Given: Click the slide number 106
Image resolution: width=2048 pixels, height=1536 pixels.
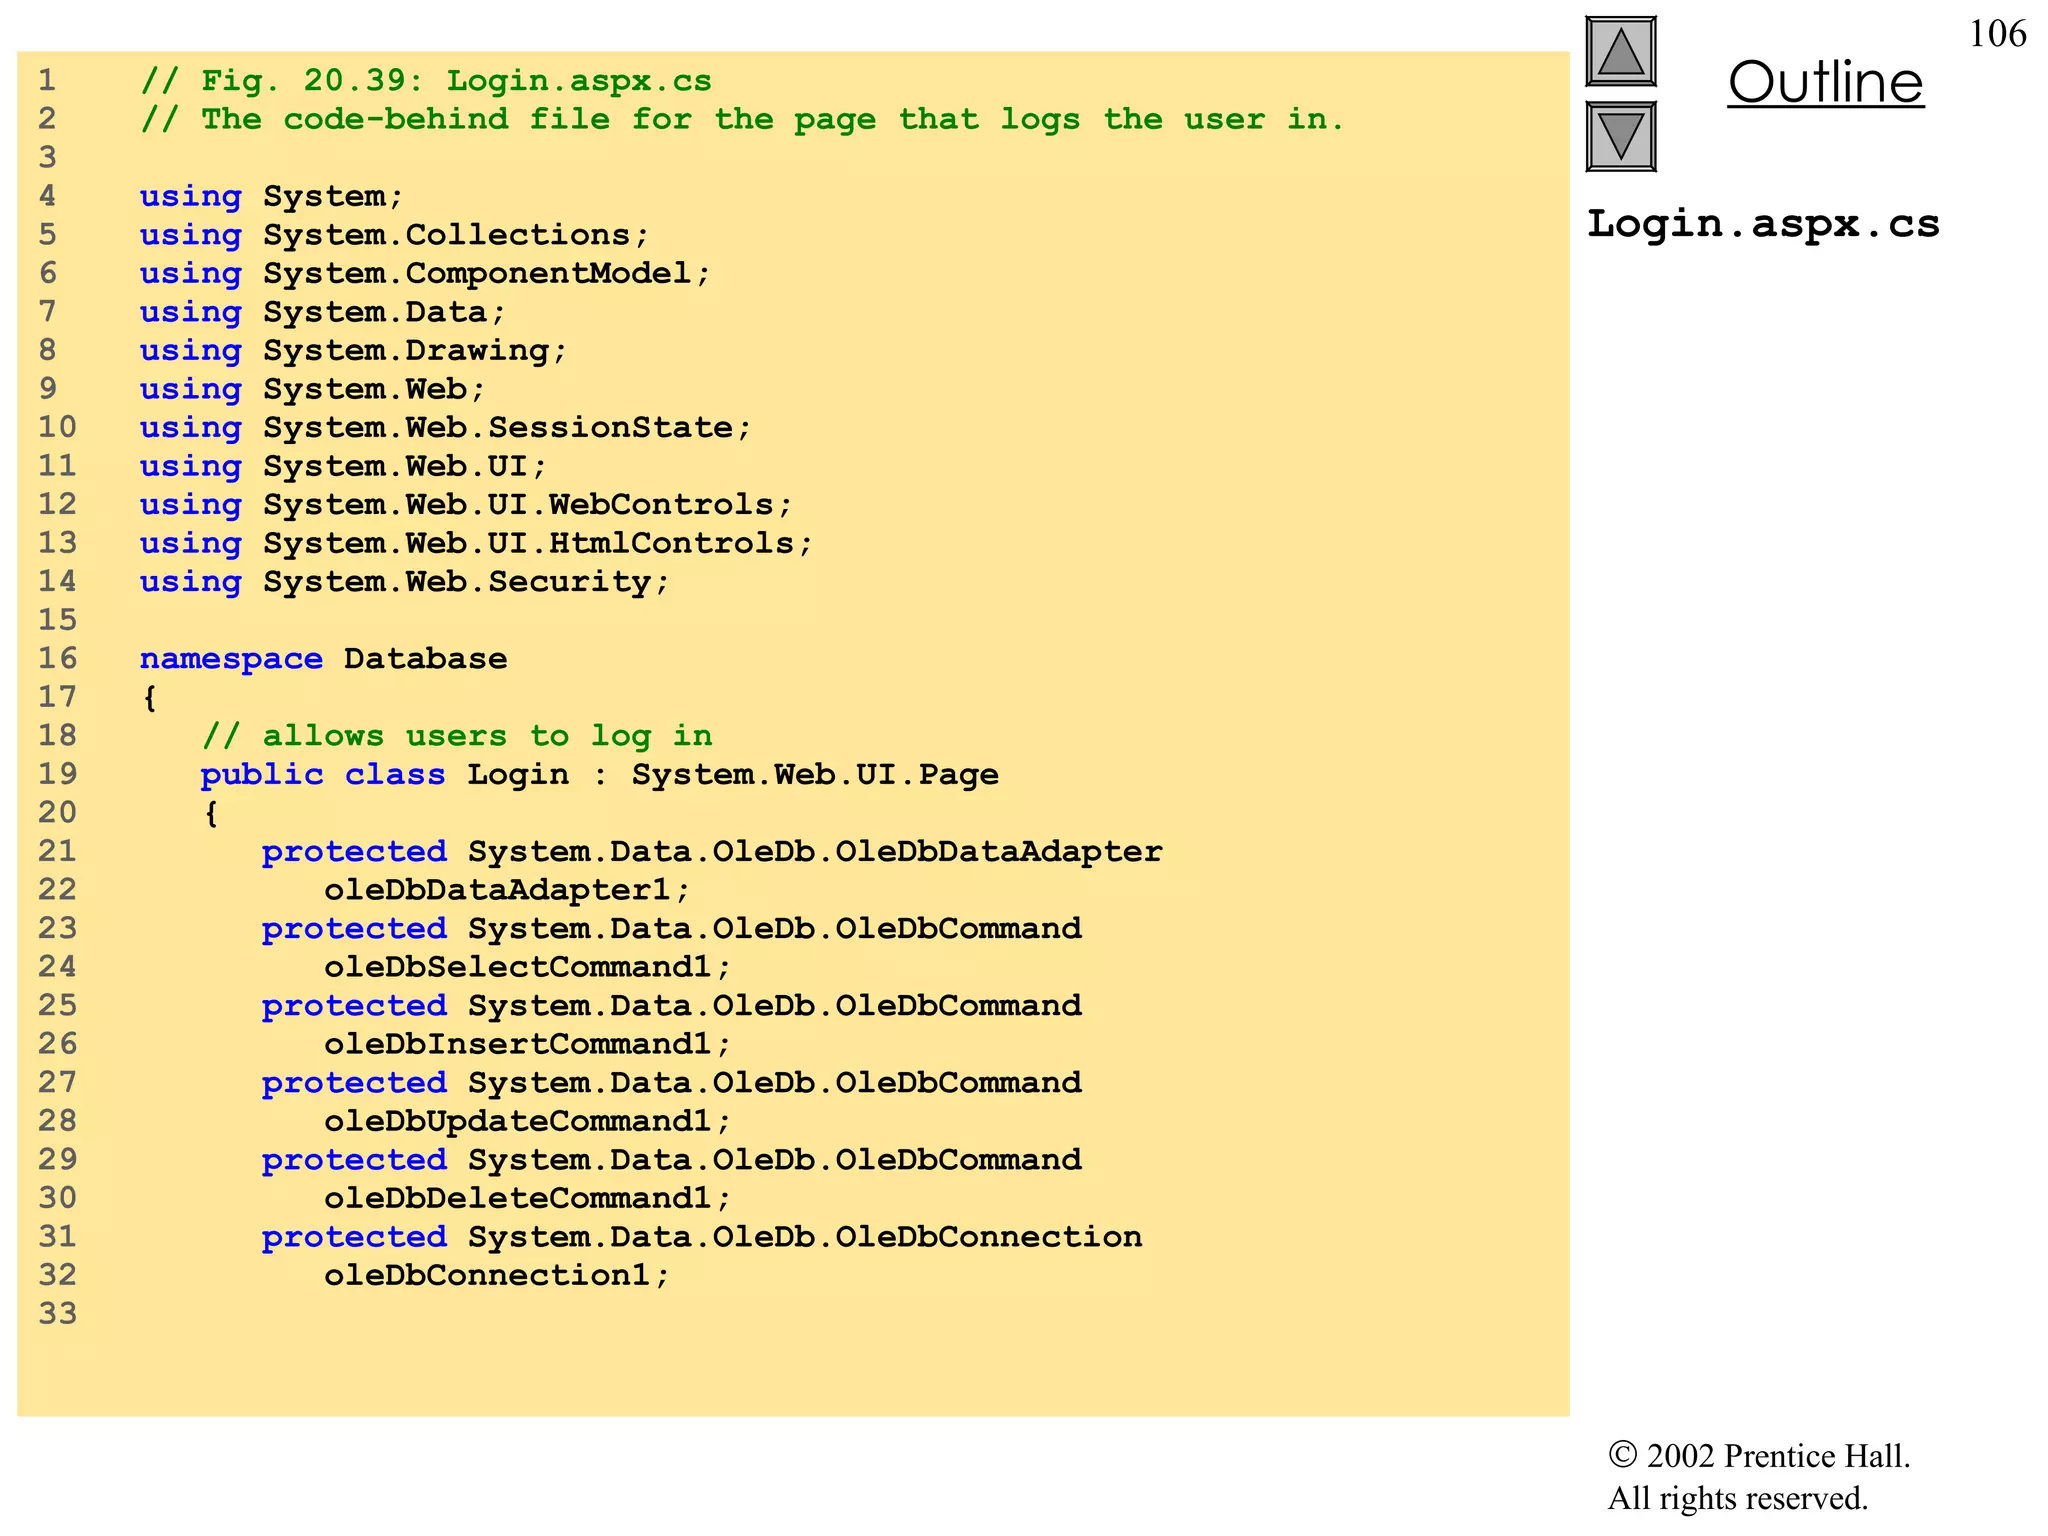Looking at the screenshot, I should click(x=1997, y=34).
